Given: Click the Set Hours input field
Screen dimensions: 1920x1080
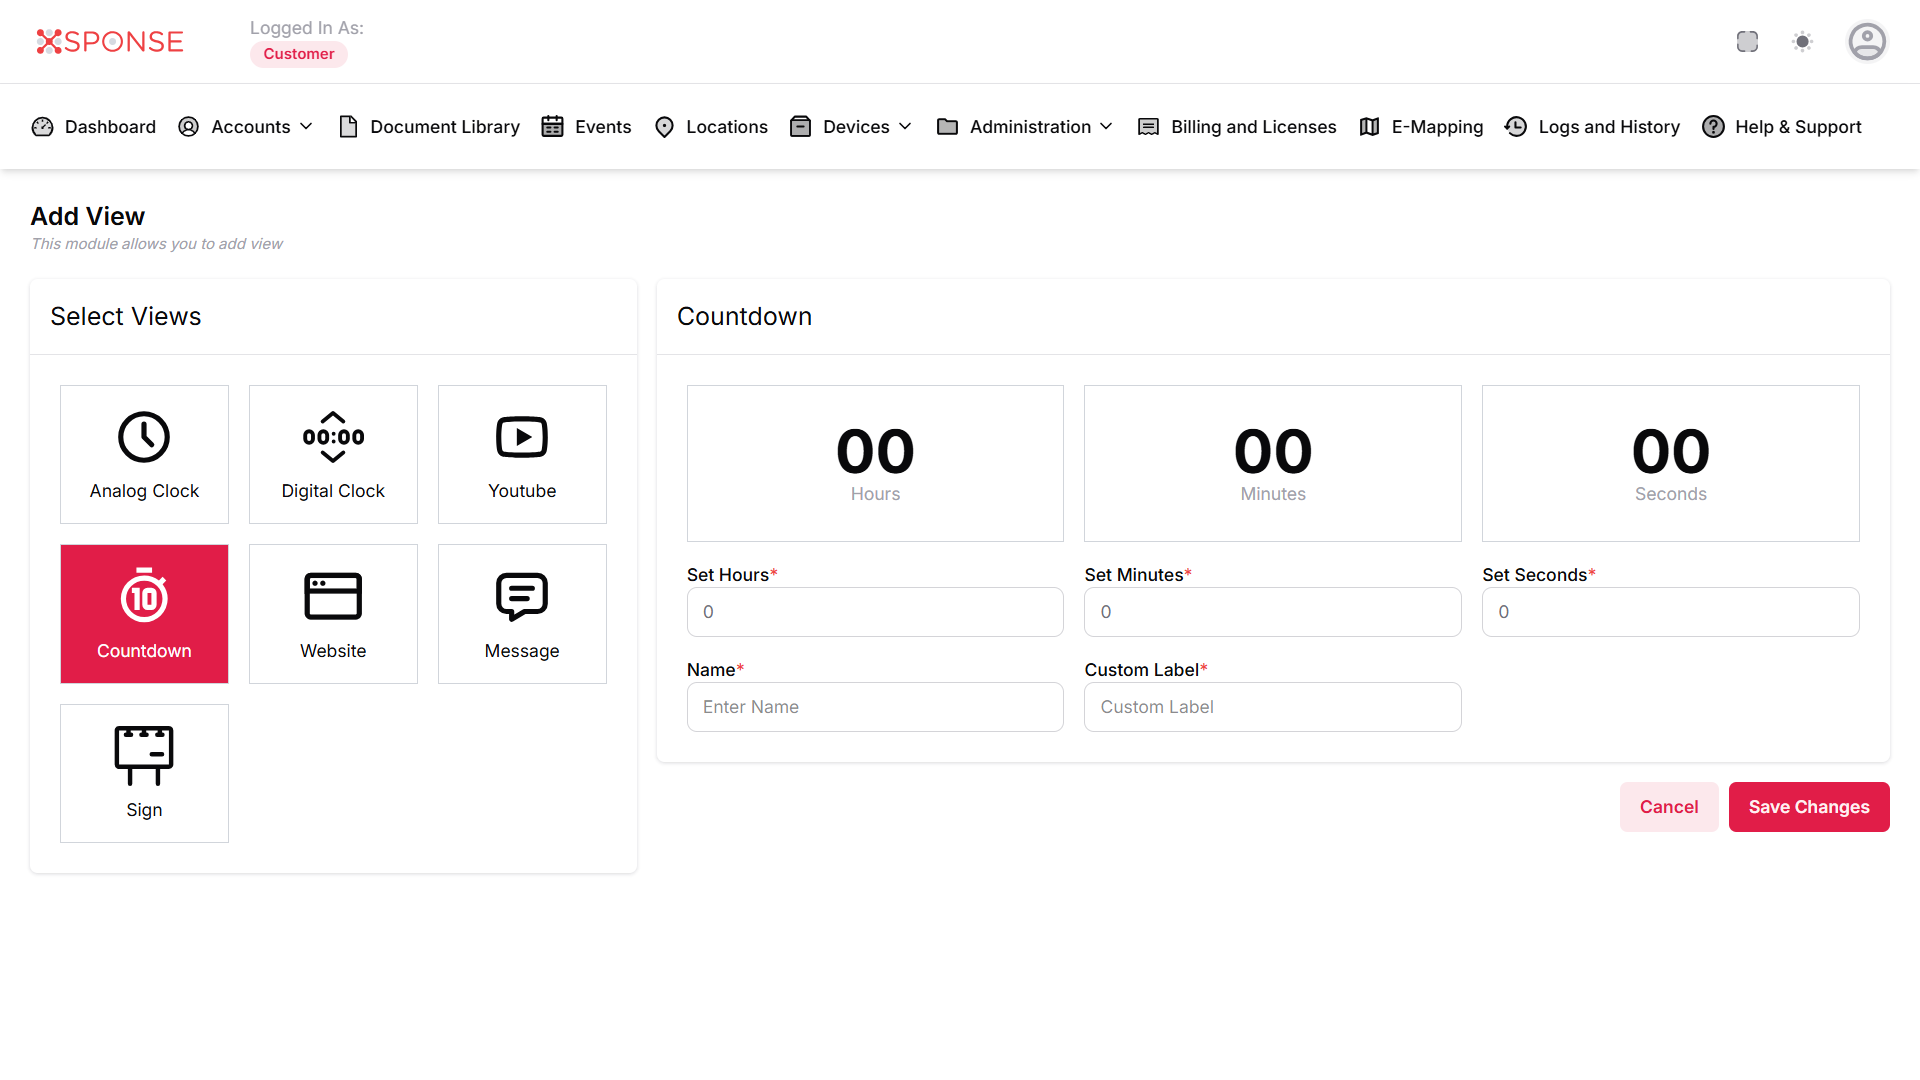Looking at the screenshot, I should click(875, 612).
